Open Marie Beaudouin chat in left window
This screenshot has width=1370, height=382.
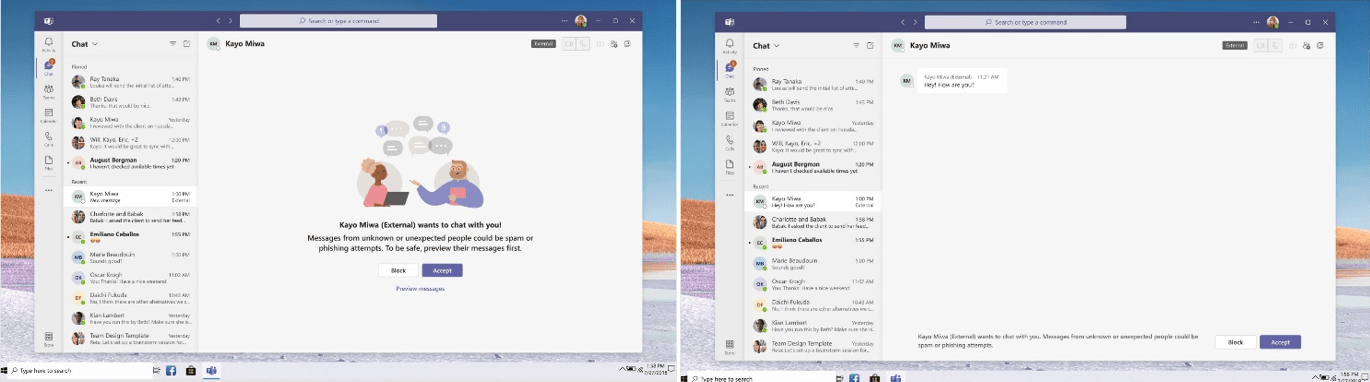point(131,257)
